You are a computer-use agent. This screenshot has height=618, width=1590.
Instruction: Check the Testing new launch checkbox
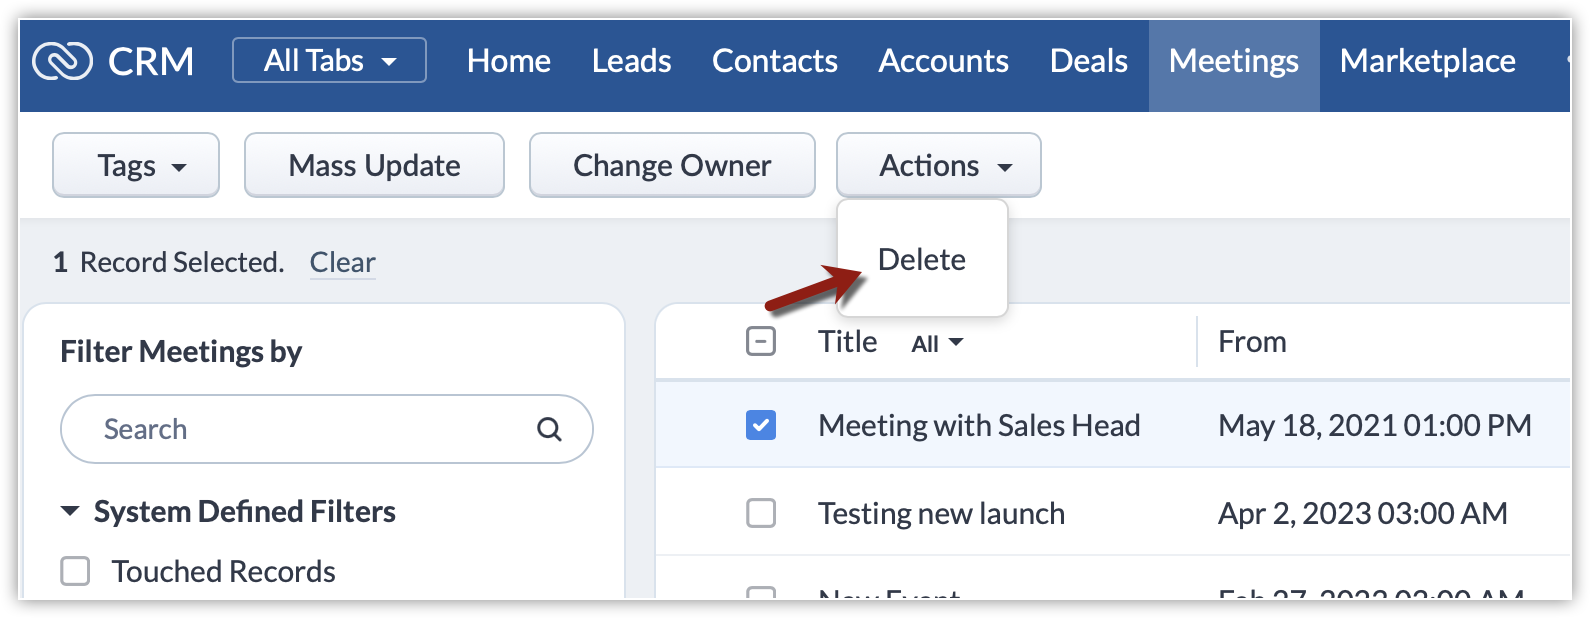pyautogui.click(x=761, y=514)
